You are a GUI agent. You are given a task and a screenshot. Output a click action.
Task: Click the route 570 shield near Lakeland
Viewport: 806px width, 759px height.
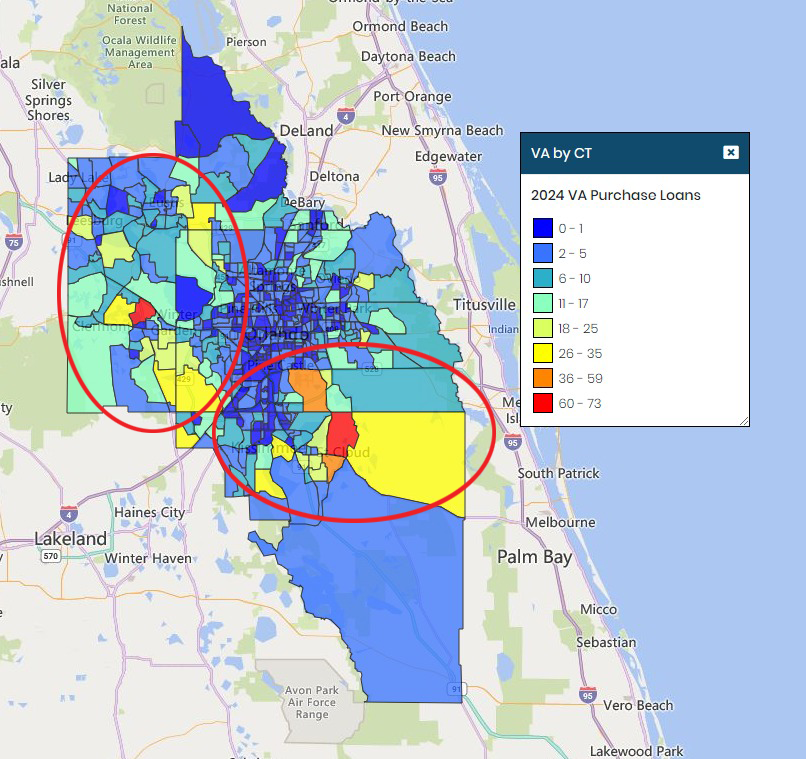(x=50, y=556)
